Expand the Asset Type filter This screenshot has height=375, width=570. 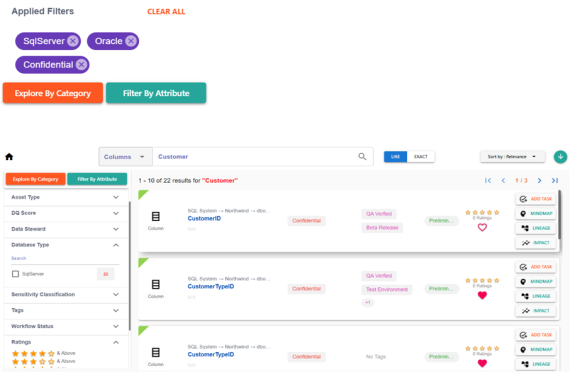pyautogui.click(x=65, y=197)
